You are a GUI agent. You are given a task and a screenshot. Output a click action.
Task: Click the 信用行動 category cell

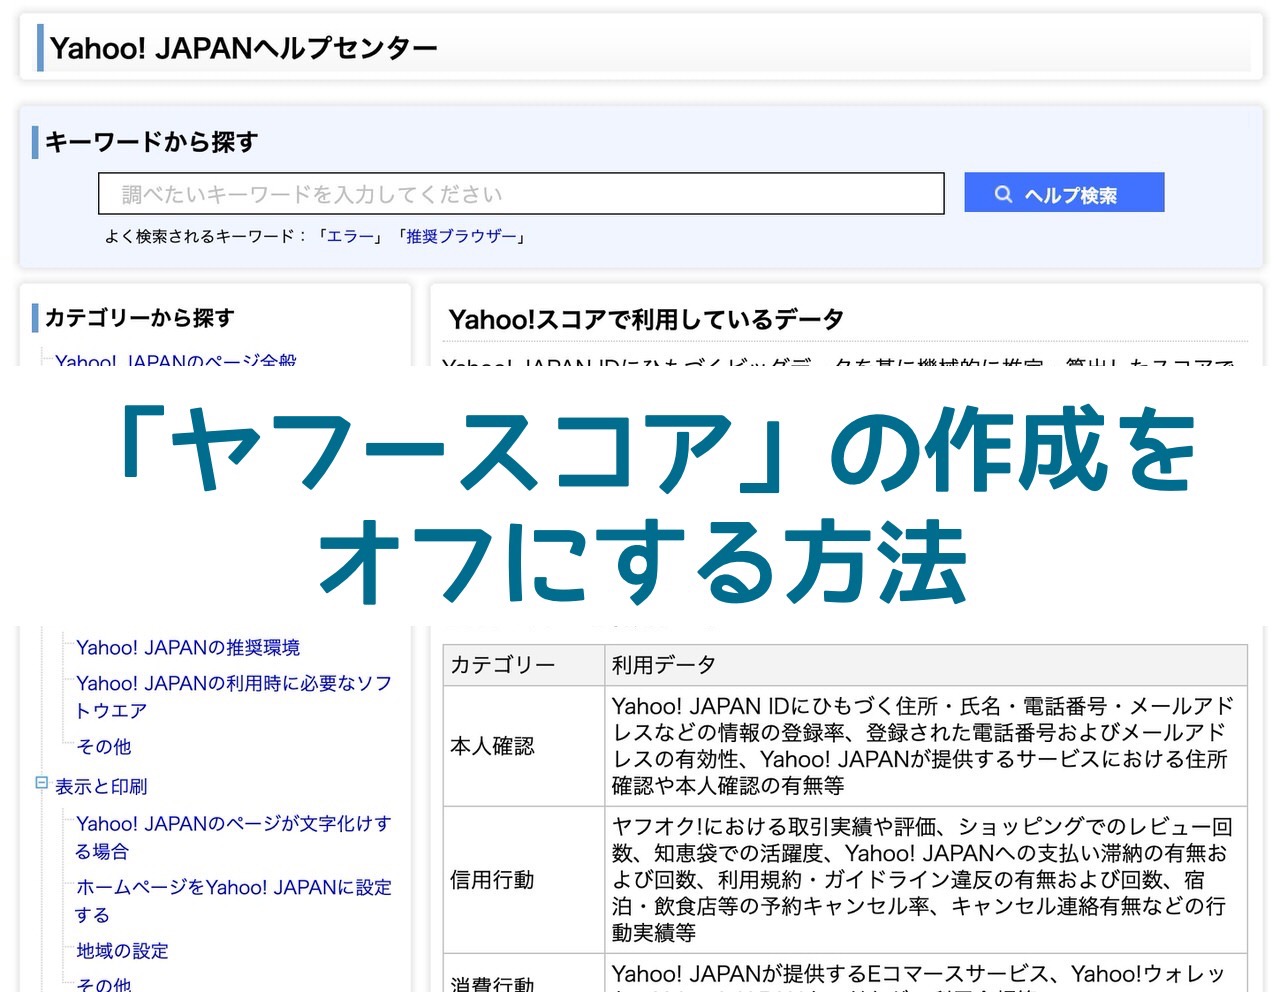point(524,880)
